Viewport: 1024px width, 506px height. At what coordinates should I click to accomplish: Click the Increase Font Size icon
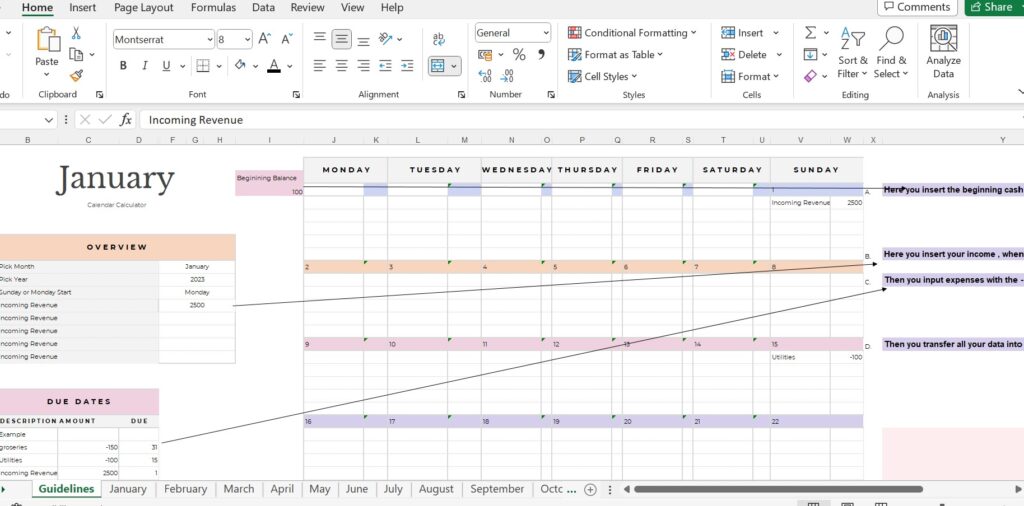(x=265, y=39)
